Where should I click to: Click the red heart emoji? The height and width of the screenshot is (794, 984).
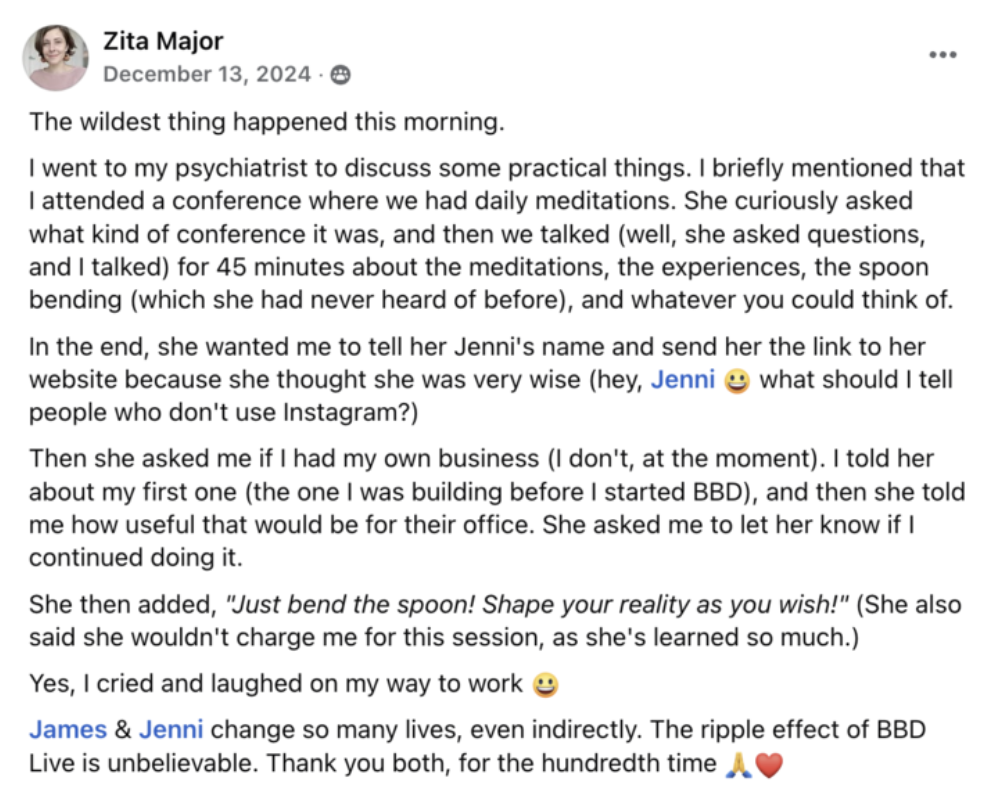pos(768,765)
